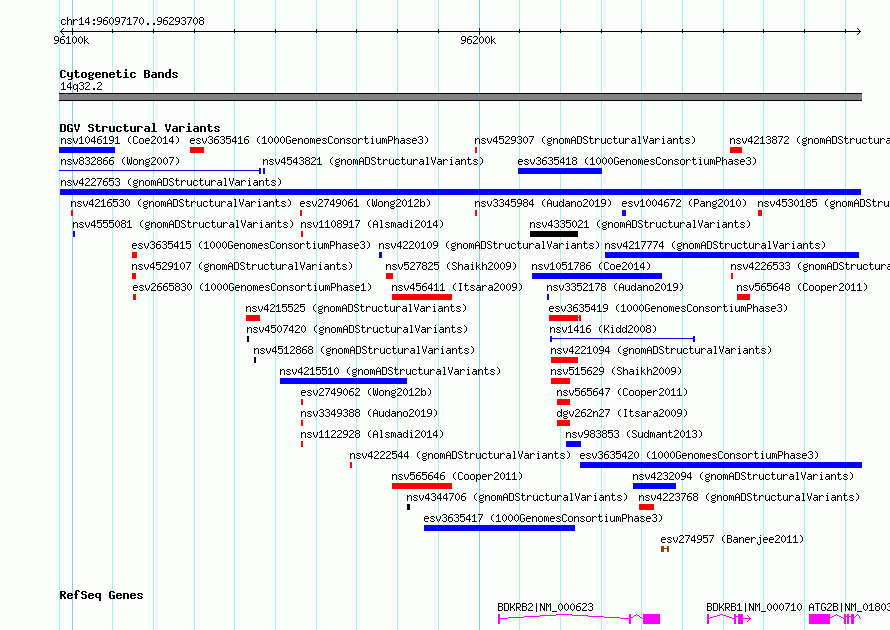Click dgv262n27 (Itsara2009) label
The image size is (890, 630).
[622, 413]
